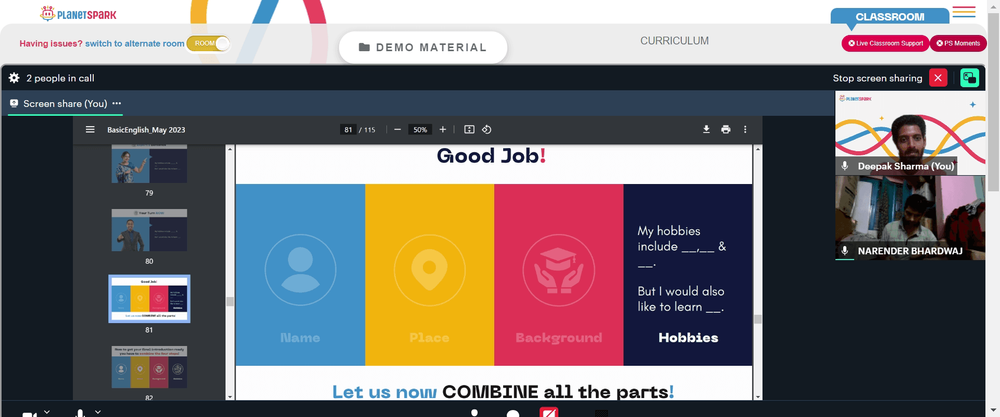Image resolution: width=1000 pixels, height=417 pixels.
Task: Expand camera options chevron
Action: coord(47,412)
